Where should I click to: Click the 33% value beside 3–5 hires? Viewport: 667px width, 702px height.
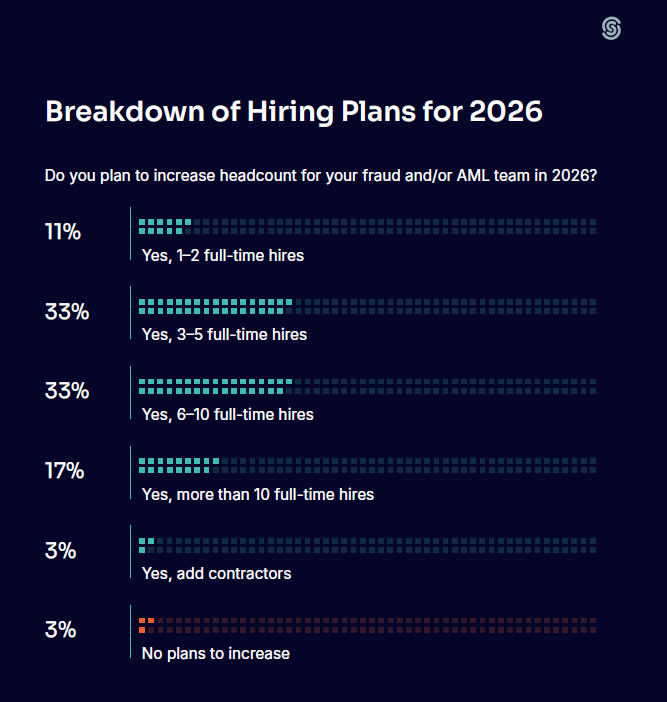coord(67,311)
